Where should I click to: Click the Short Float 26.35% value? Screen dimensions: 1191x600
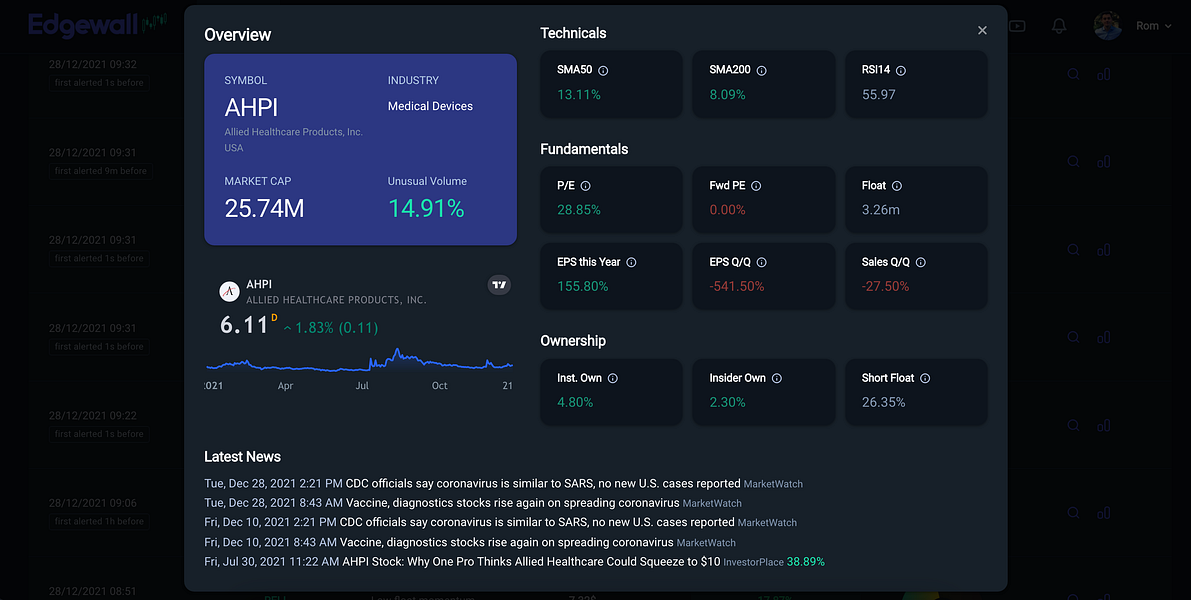click(x=883, y=403)
